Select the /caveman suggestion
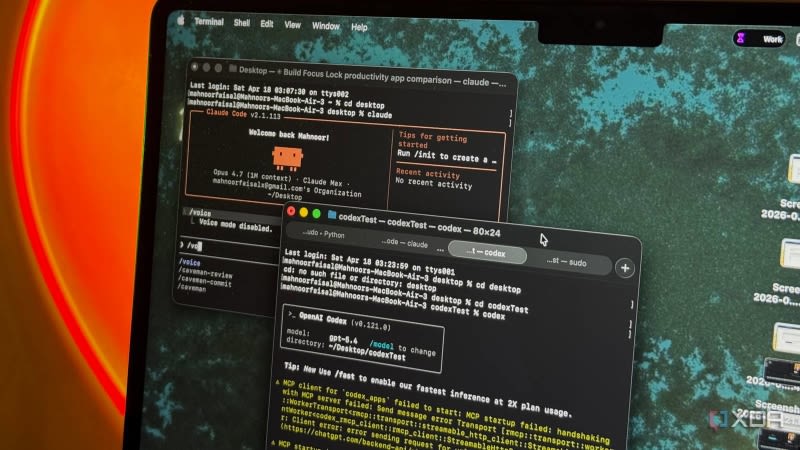The height and width of the screenshot is (450, 800). pos(191,288)
